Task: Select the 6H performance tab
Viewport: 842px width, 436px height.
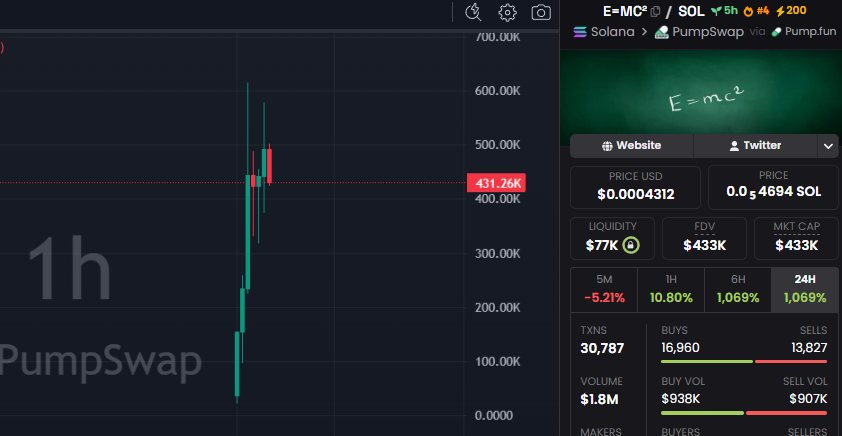Action: (737, 288)
